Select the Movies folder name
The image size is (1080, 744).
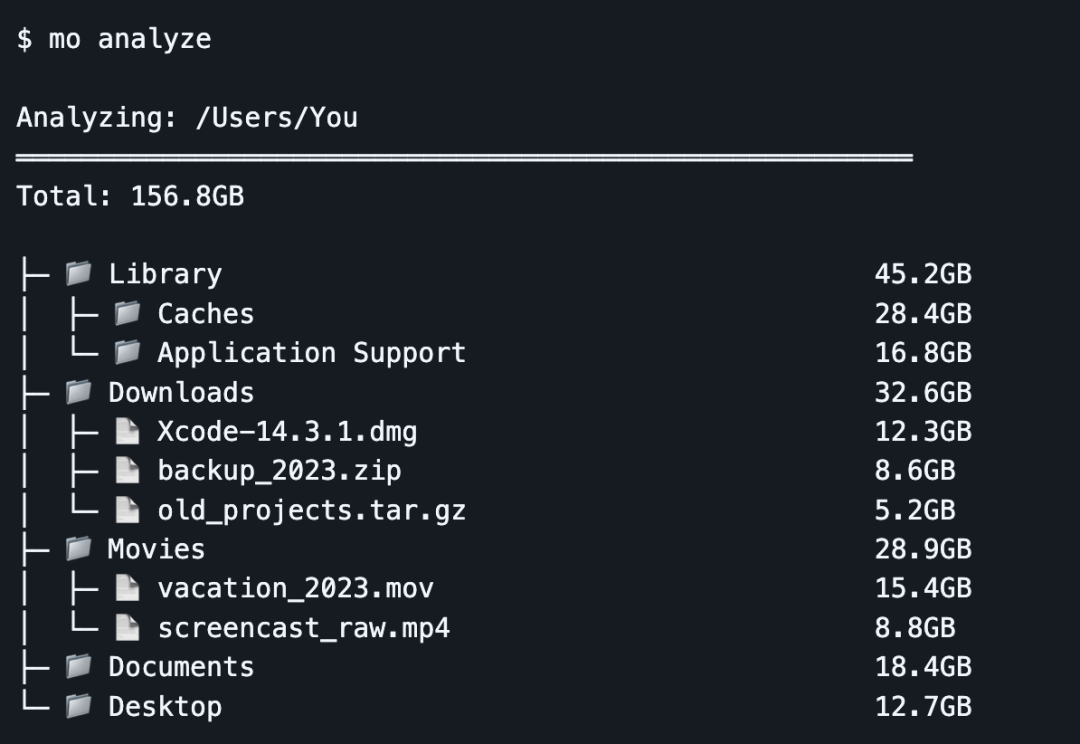pos(156,549)
